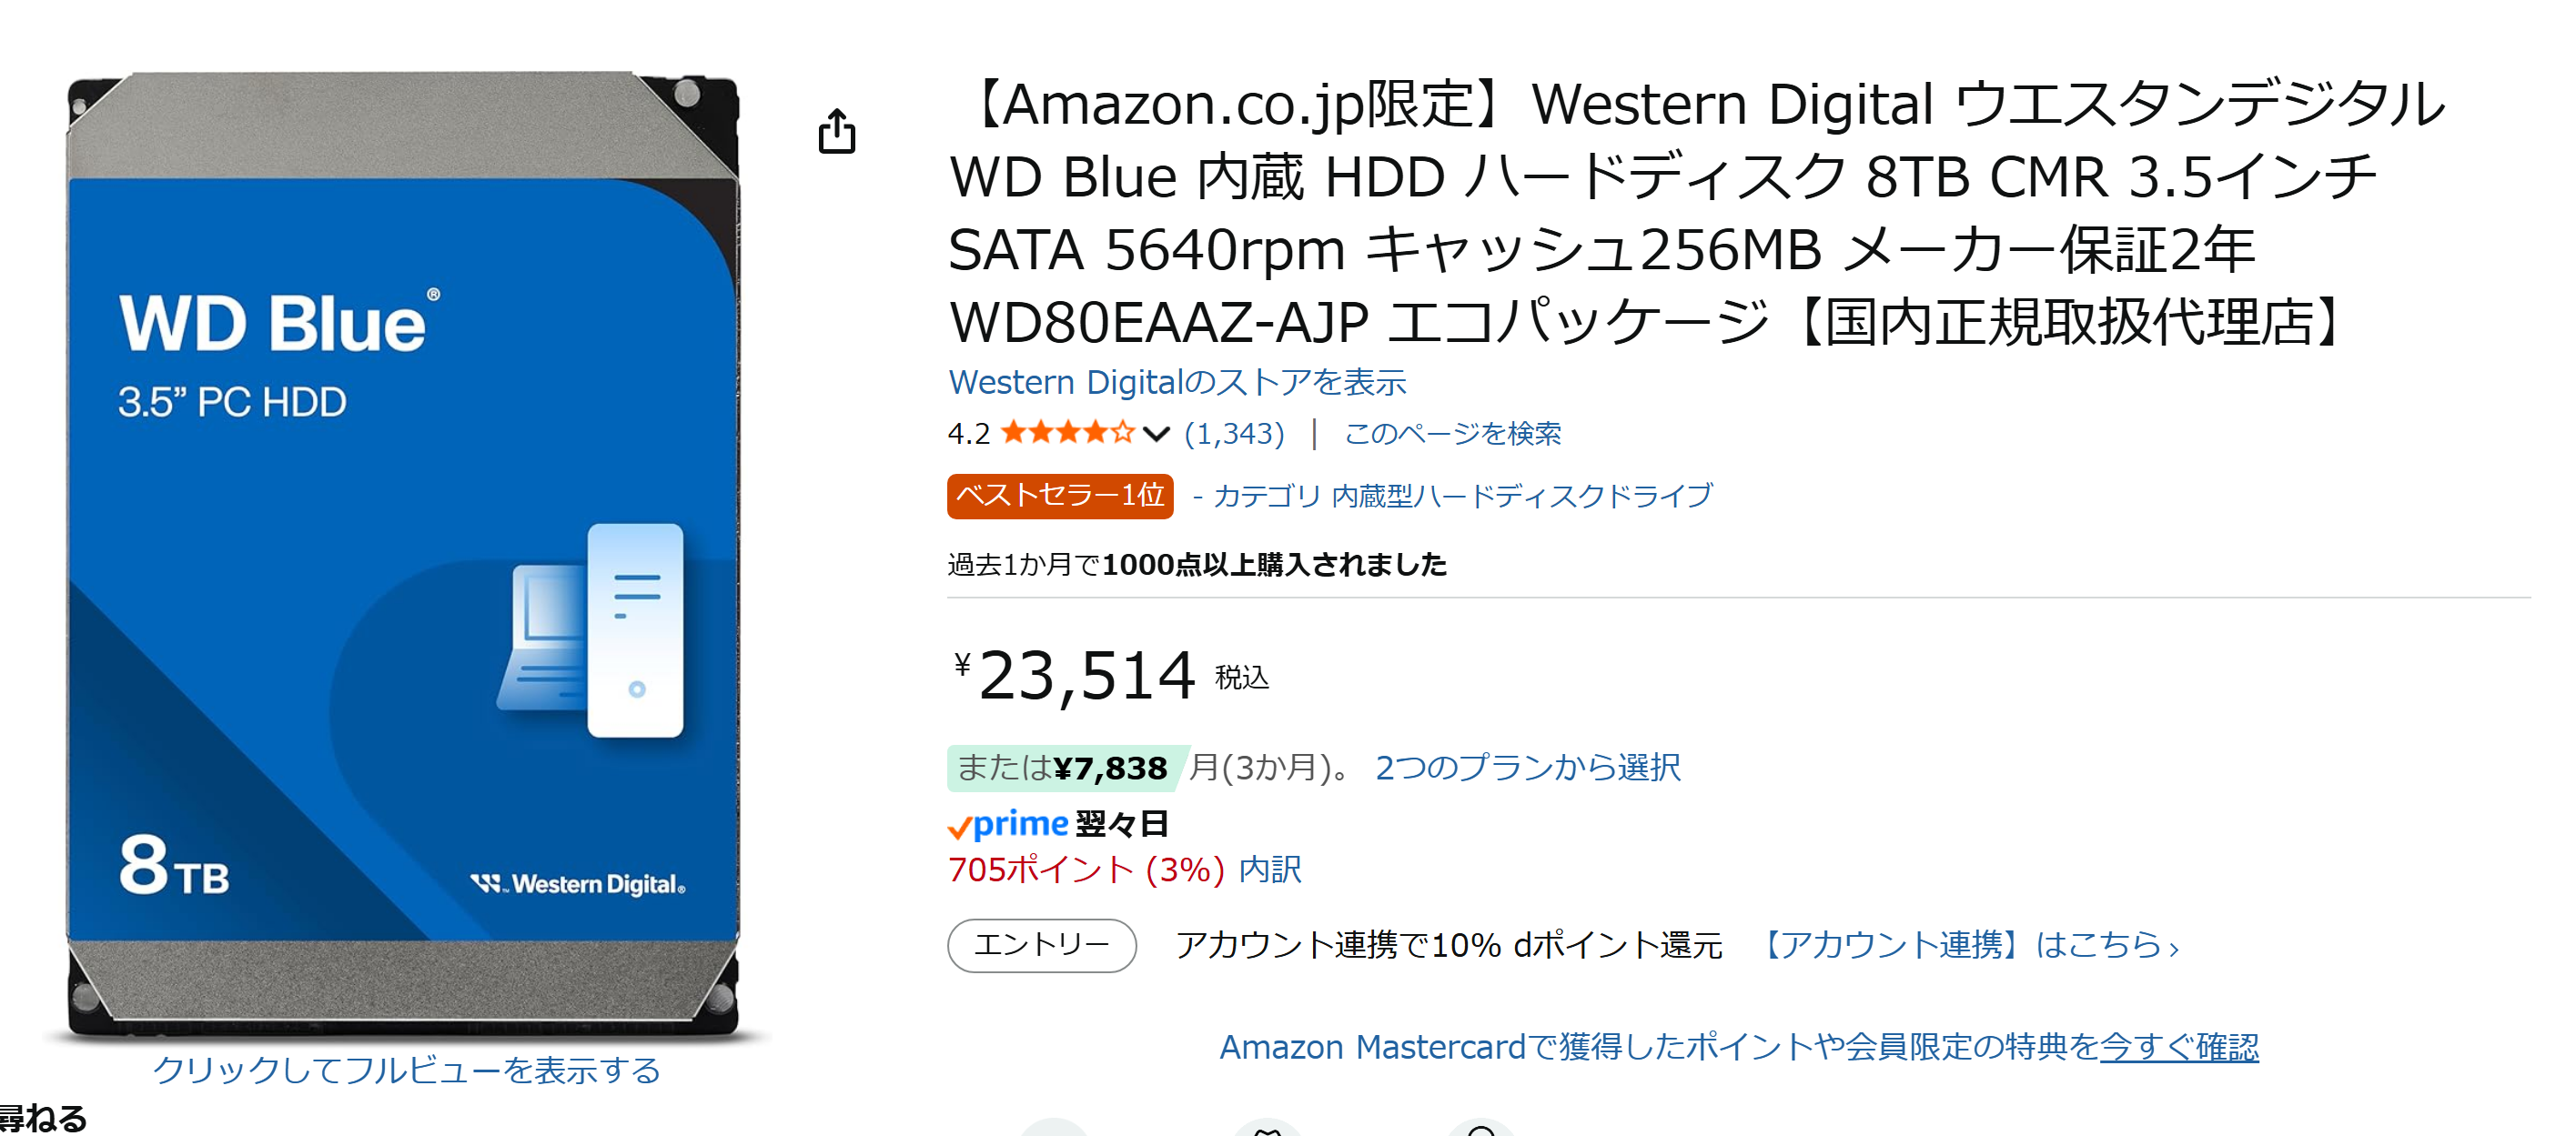Expand the rating breakdown chevron next to stars
This screenshot has height=1136, width=2576.
(x=1156, y=434)
